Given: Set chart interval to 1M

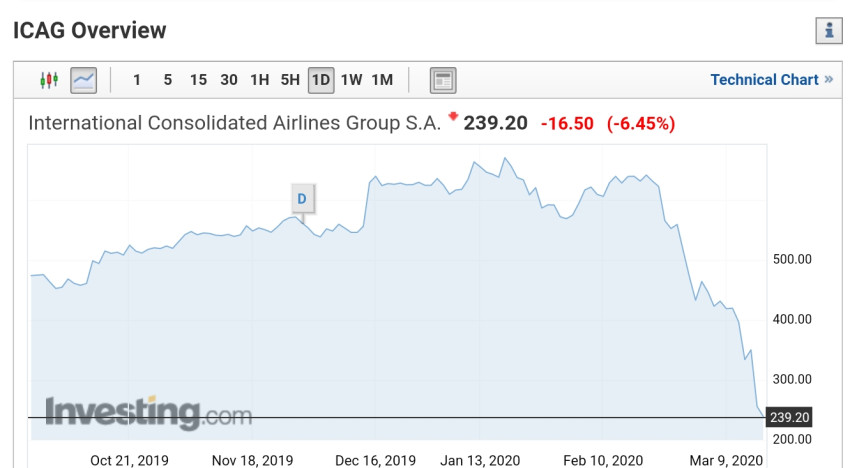Looking at the screenshot, I should (382, 80).
